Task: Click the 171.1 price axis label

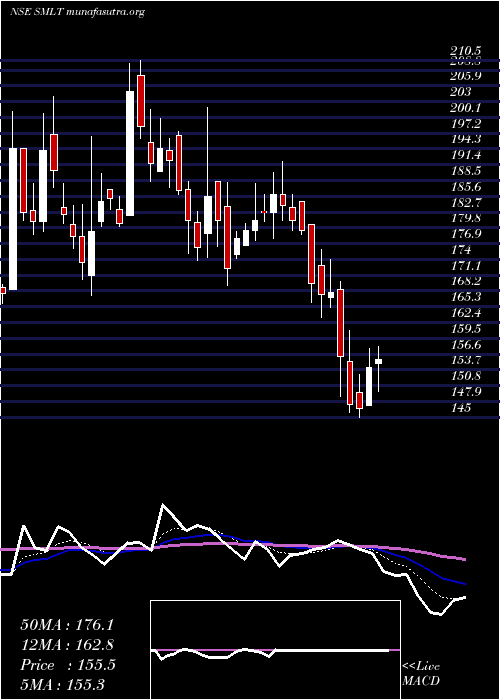Action: tap(466, 266)
